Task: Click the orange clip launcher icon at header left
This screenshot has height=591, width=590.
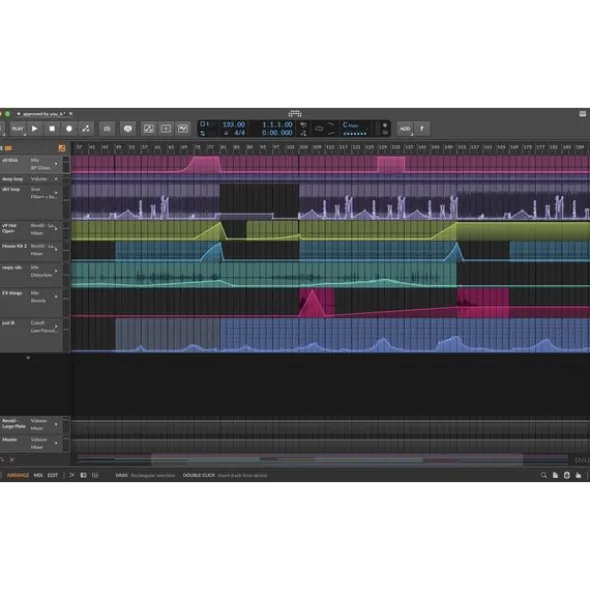Action: (x=8, y=148)
